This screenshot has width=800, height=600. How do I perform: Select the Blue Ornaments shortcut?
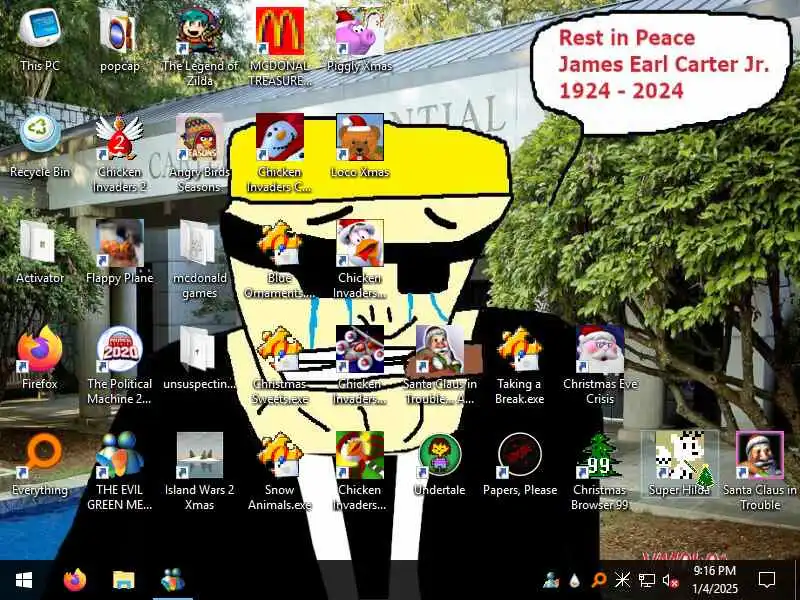tap(280, 259)
